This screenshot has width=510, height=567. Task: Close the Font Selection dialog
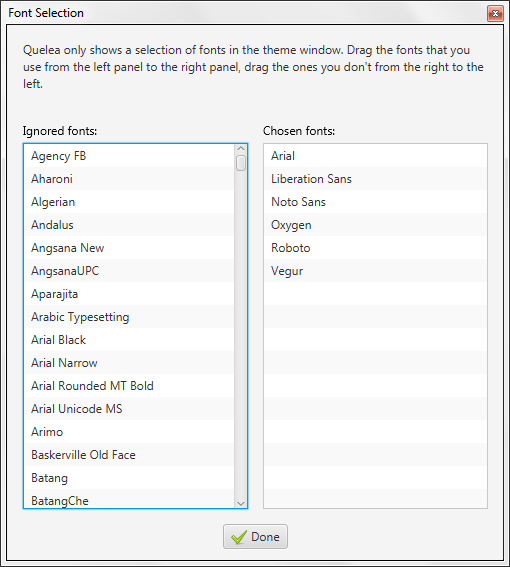(x=495, y=14)
